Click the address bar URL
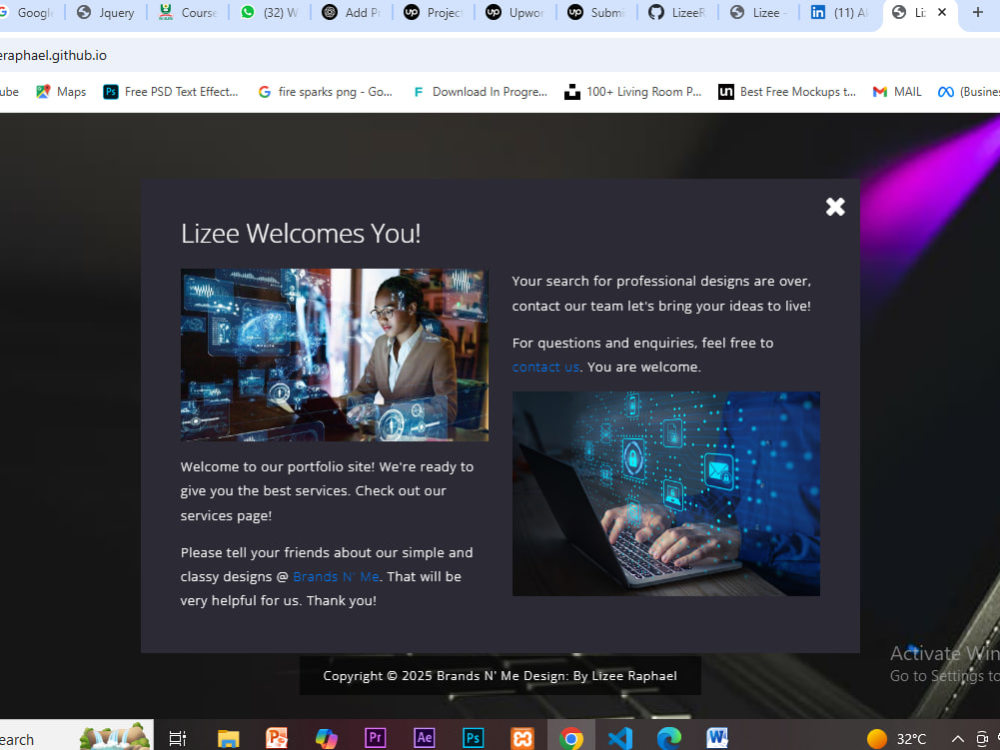The image size is (1000, 750). point(54,55)
